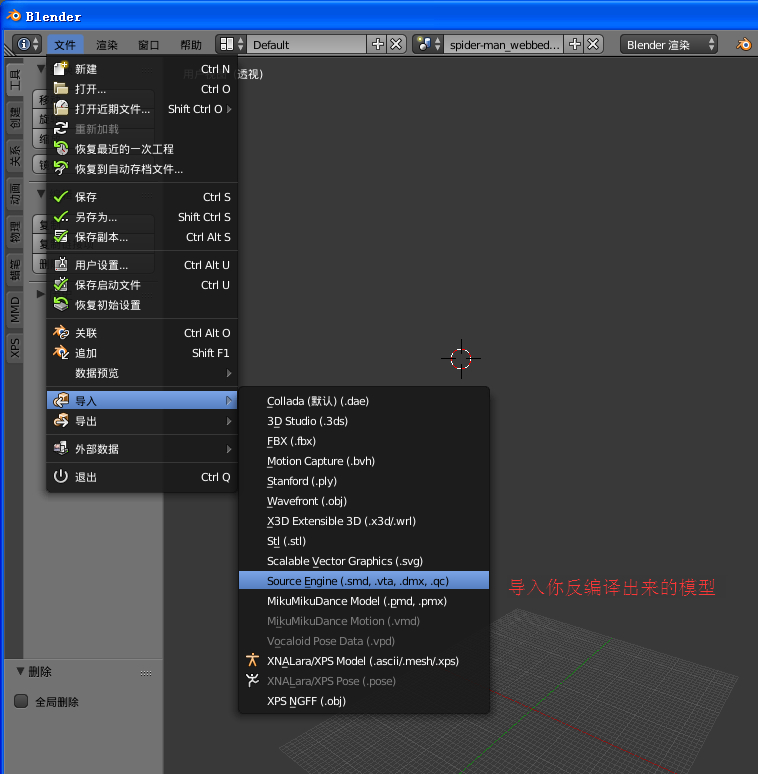Image resolution: width=758 pixels, height=774 pixels.
Task: Expand the 导出 (Export) submenu
Action: [142, 421]
